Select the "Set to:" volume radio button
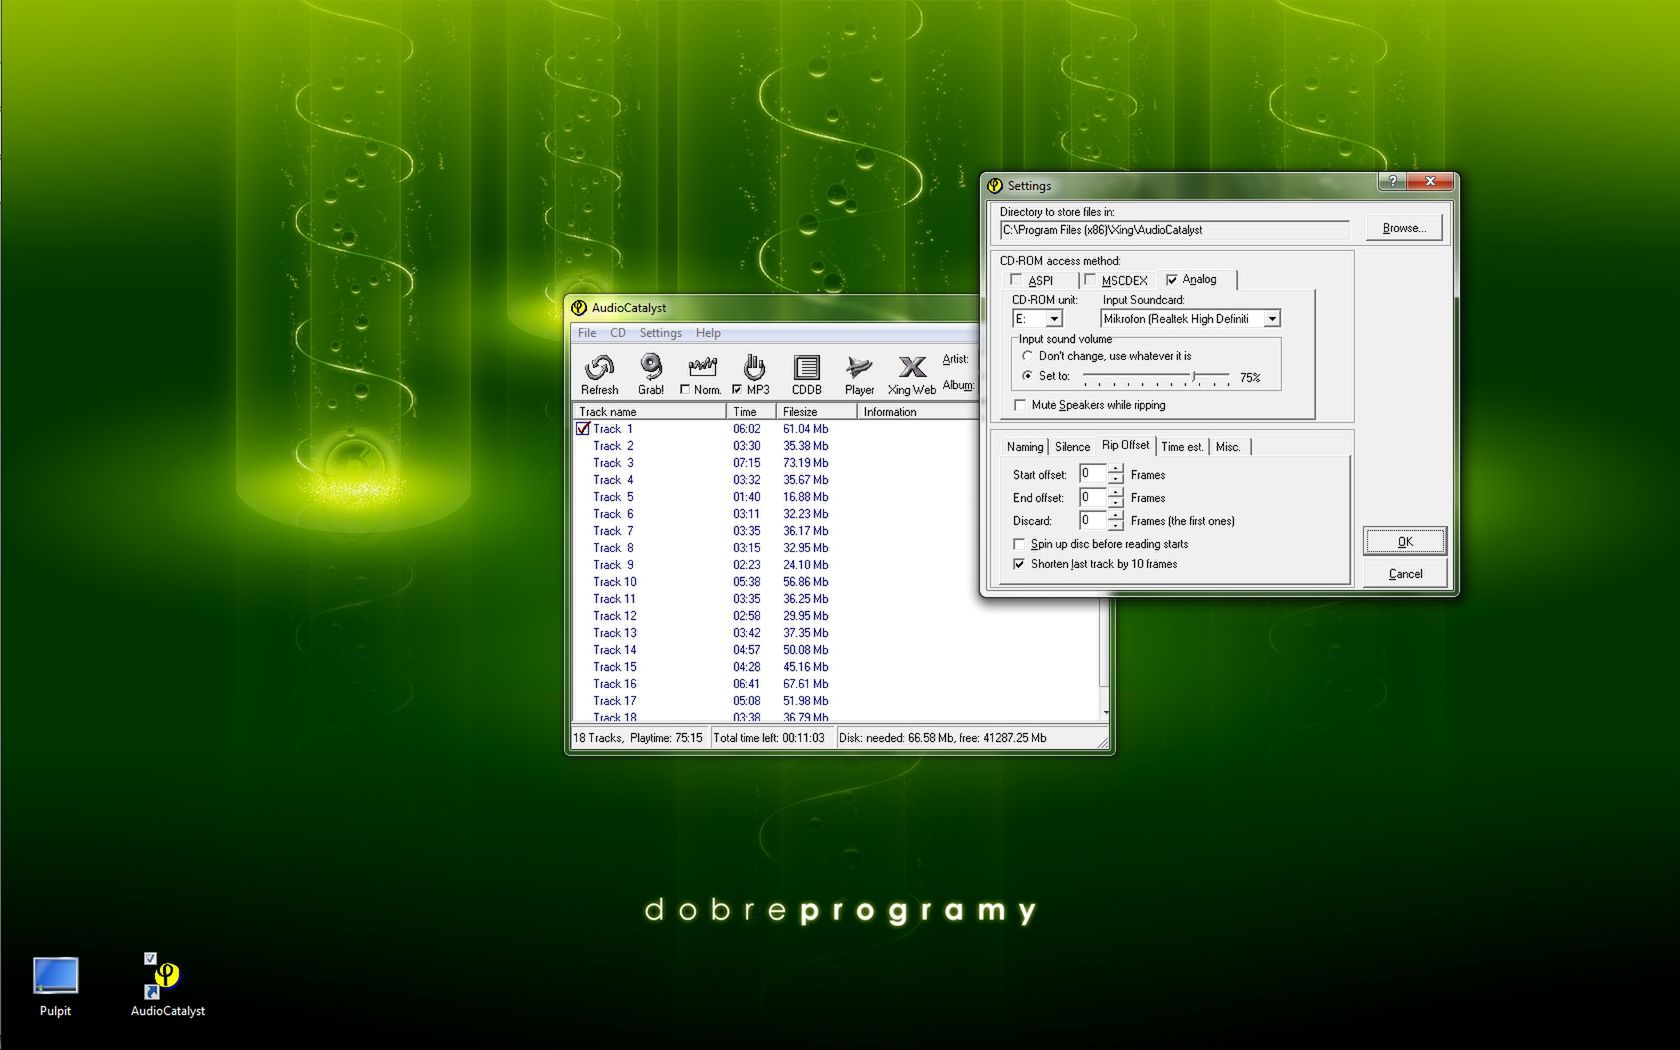The image size is (1680, 1050). (1027, 376)
